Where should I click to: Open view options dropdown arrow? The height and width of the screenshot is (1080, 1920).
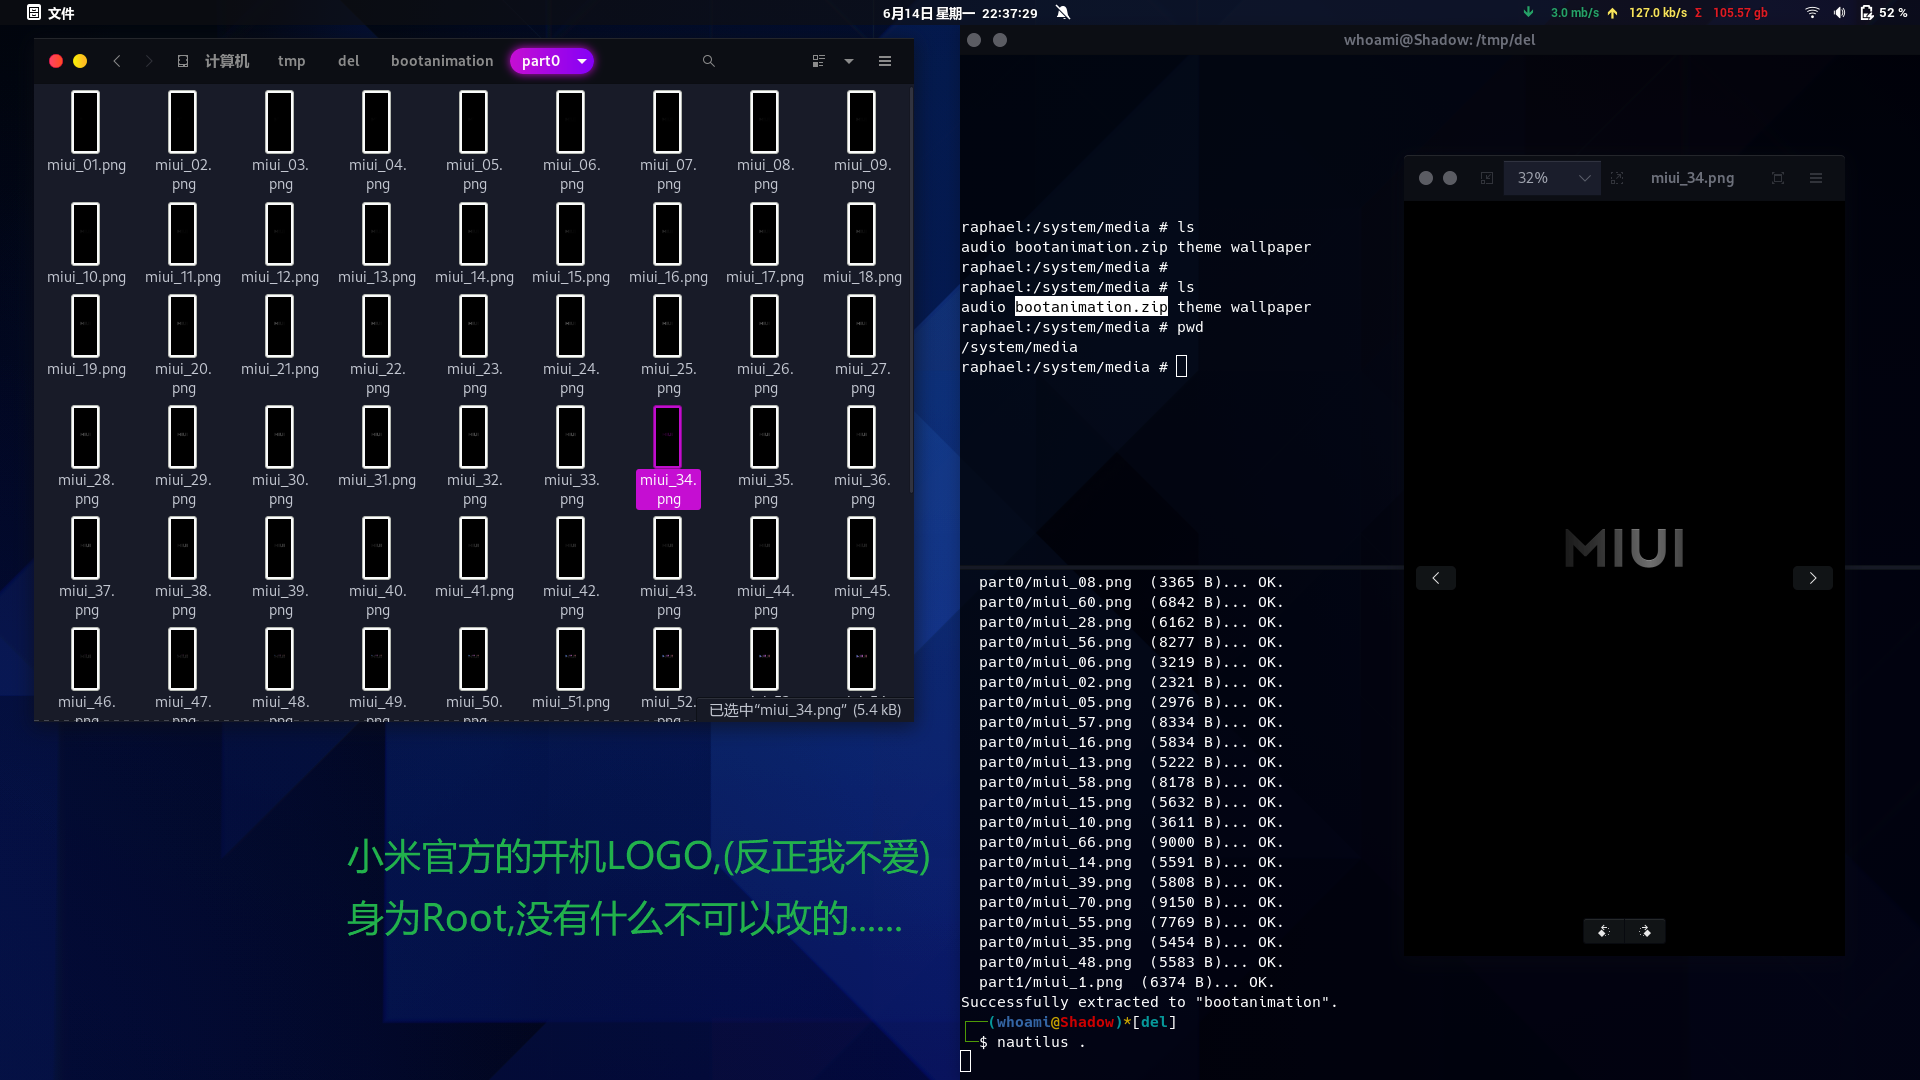pos(849,61)
